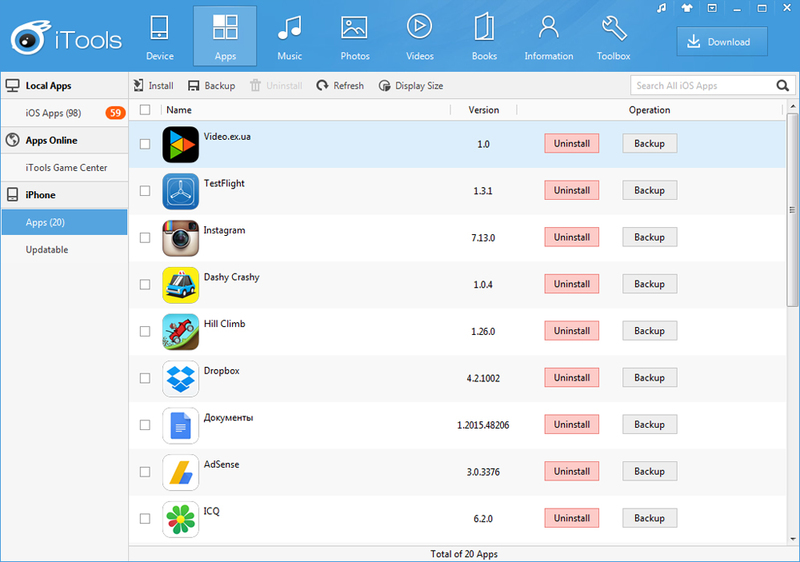Backup the TestFlight app

tap(649, 190)
